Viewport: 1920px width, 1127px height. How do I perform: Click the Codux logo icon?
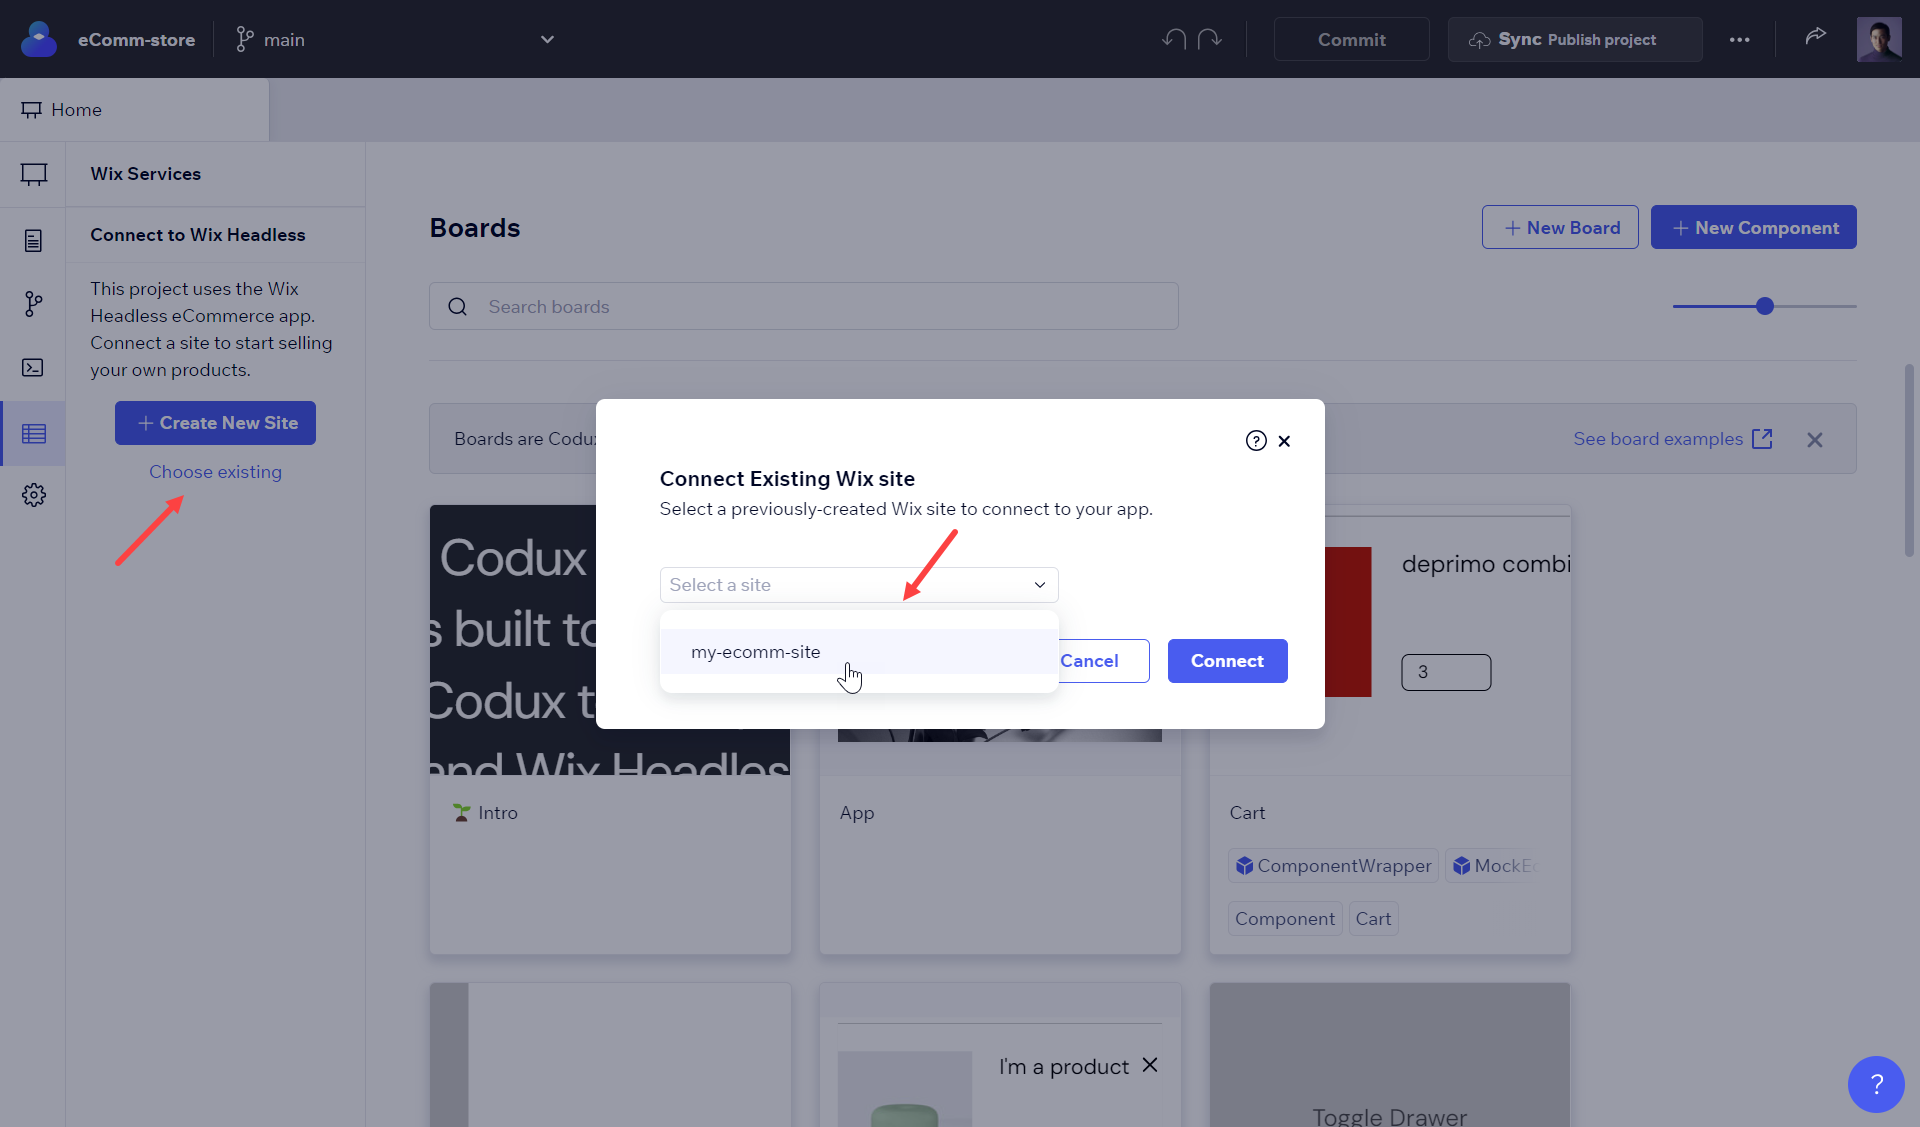coord(38,39)
